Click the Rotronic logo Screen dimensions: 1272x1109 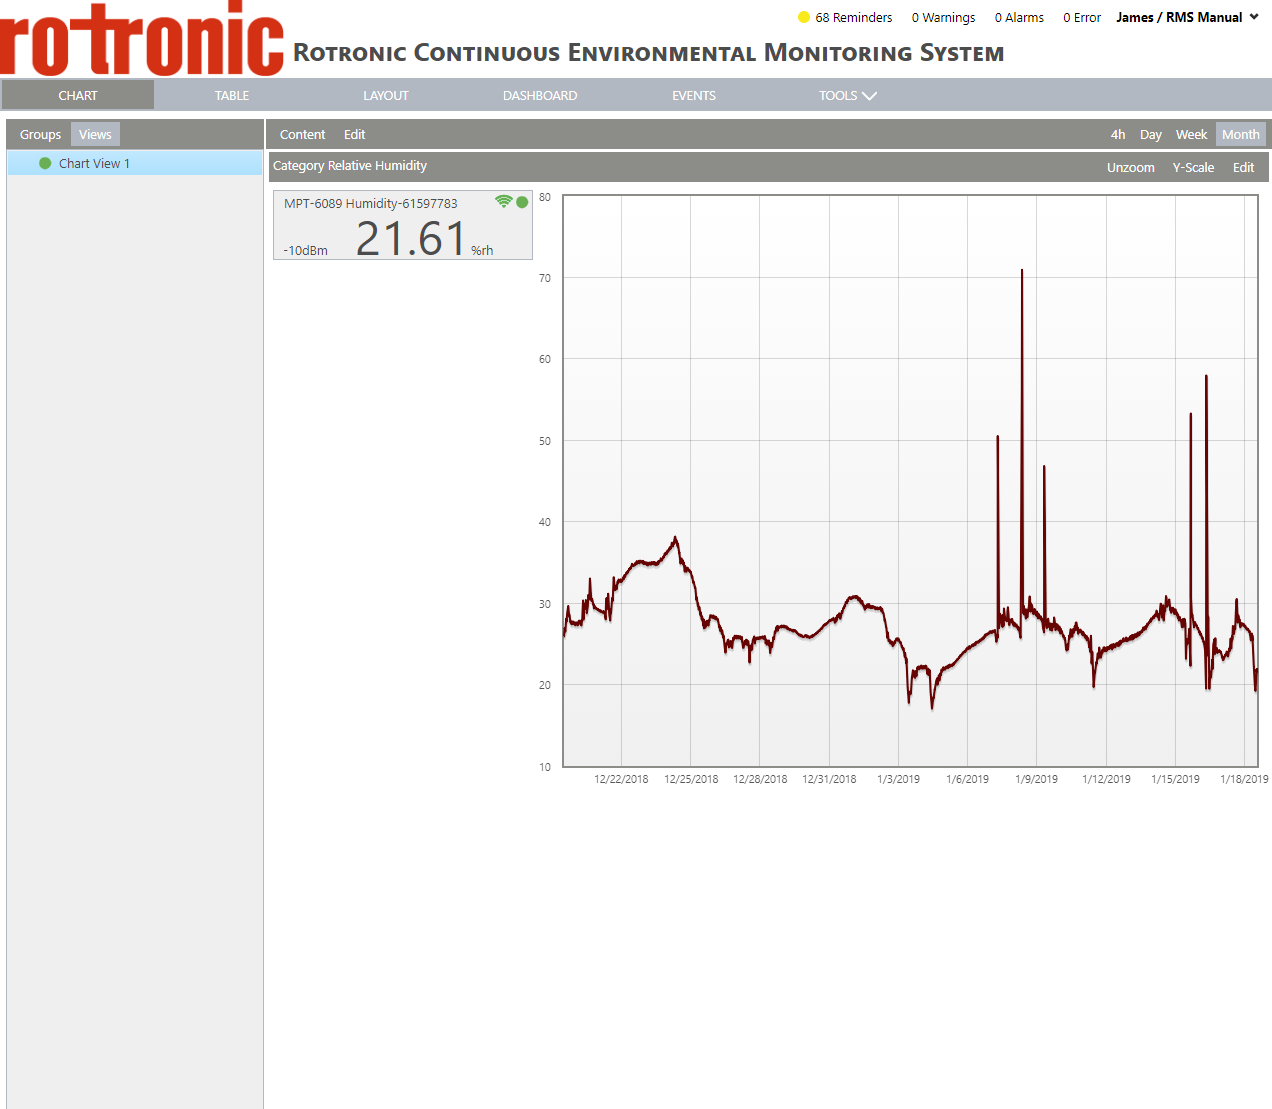pos(142,39)
